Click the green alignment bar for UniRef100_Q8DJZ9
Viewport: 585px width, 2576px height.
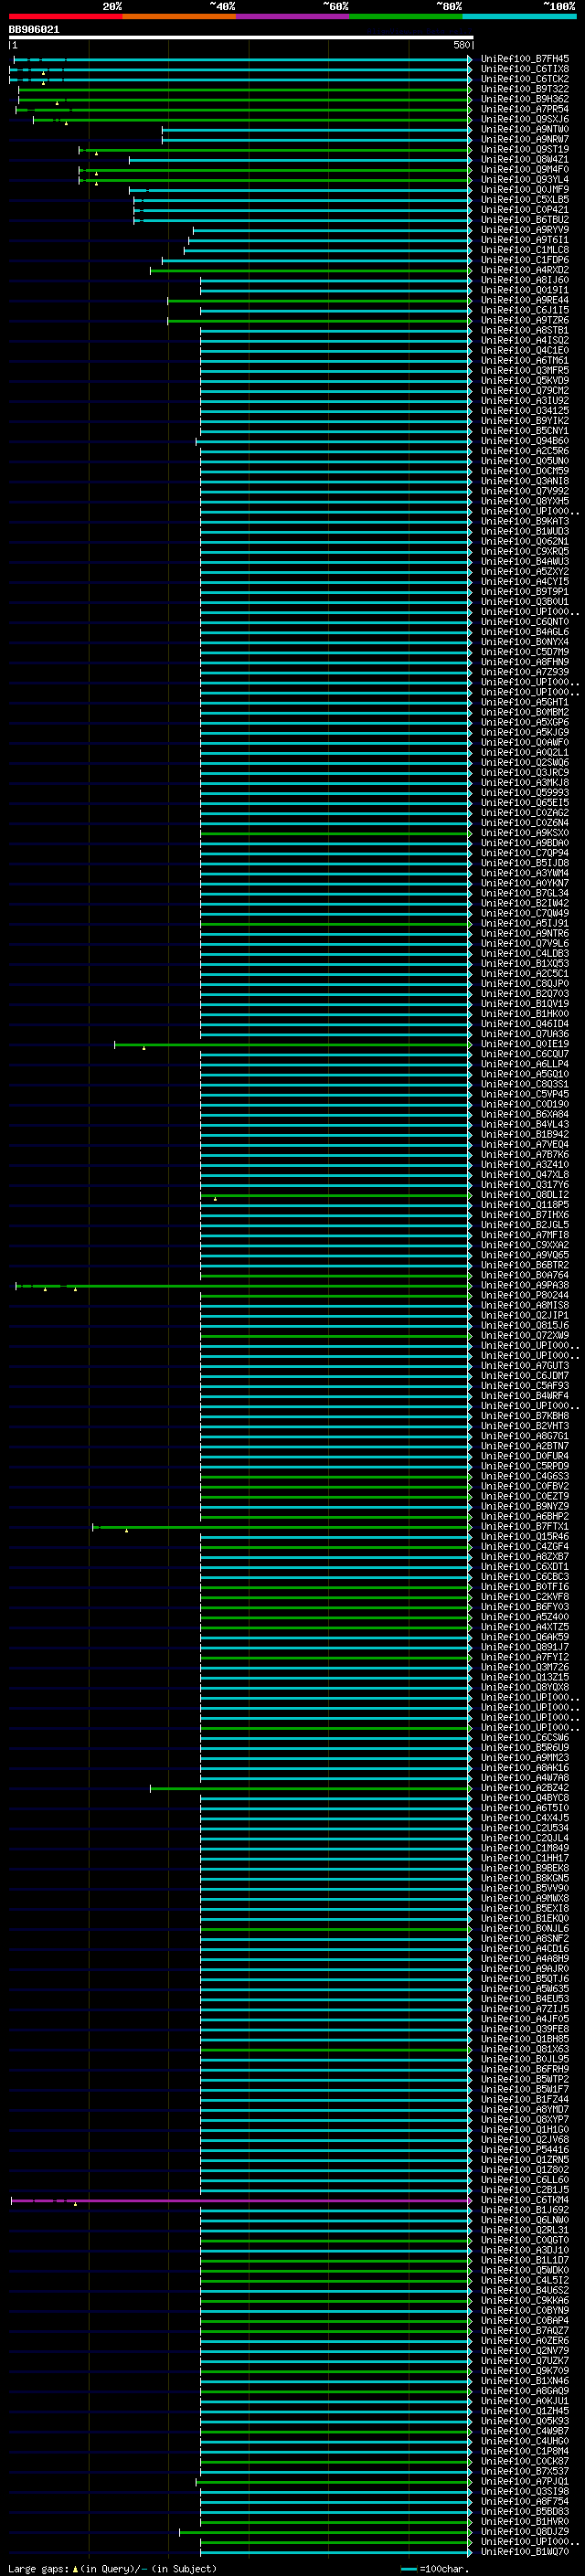click(x=325, y=2531)
